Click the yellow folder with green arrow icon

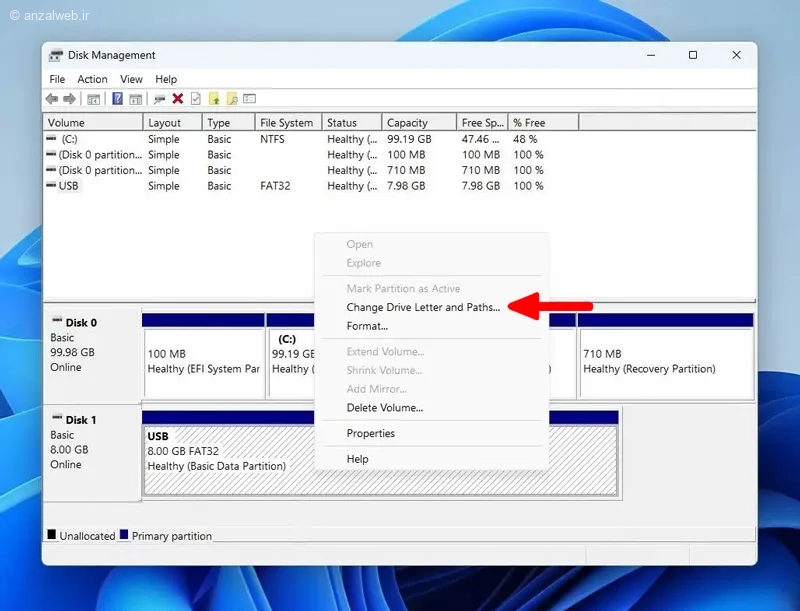tap(214, 99)
